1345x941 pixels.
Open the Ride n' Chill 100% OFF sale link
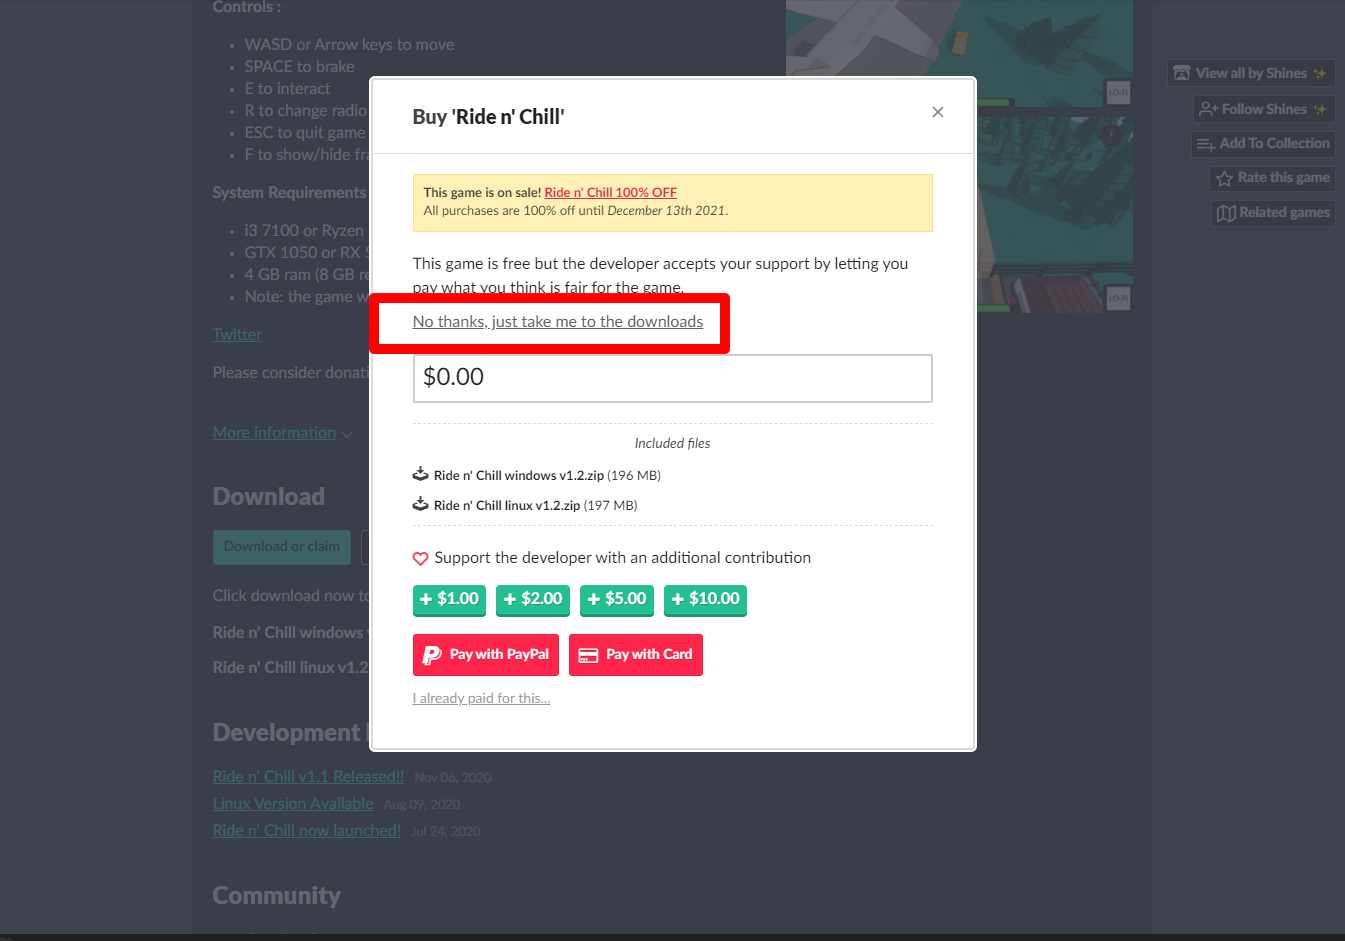611,192
